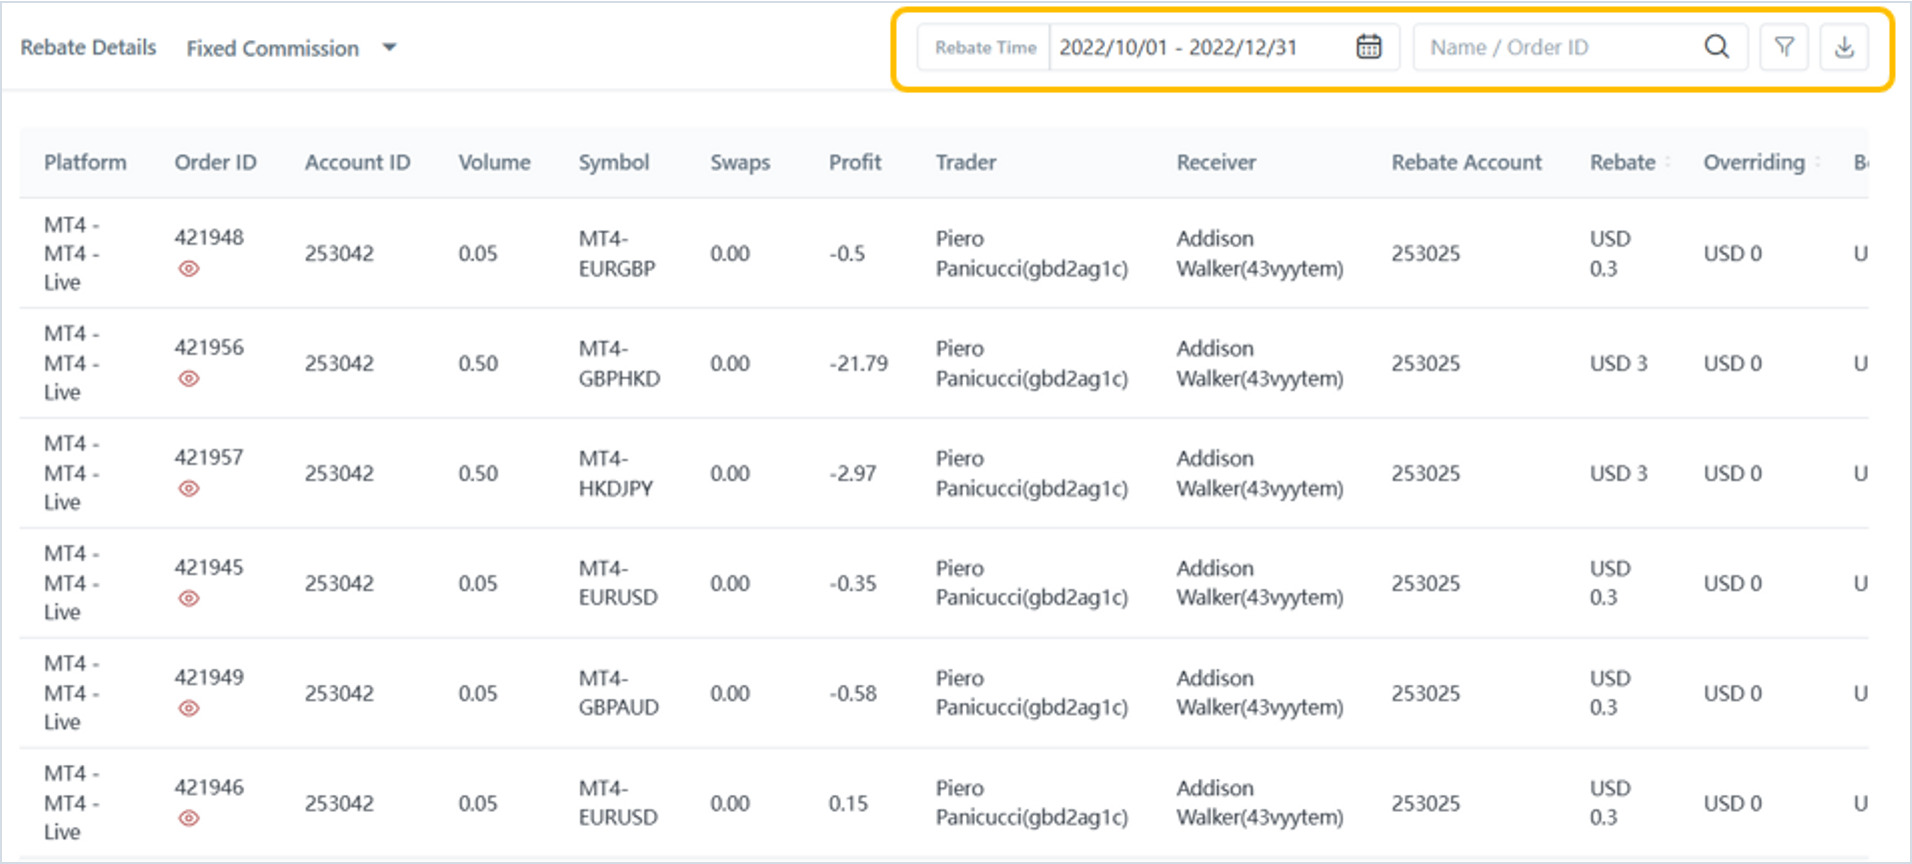Viewport: 1912px width, 864px height.
Task: Sort by Rebate column arrows
Action: click(1667, 162)
